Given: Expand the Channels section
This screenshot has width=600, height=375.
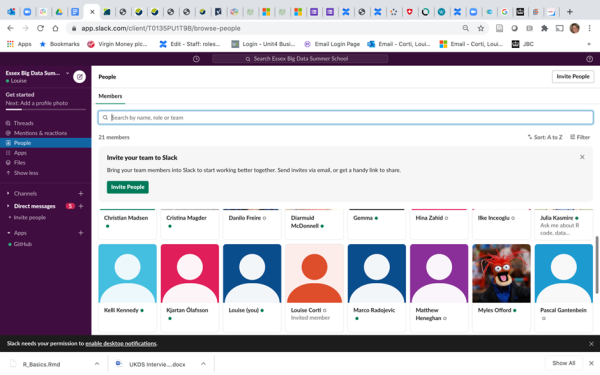Looking at the screenshot, I should (x=8, y=194).
